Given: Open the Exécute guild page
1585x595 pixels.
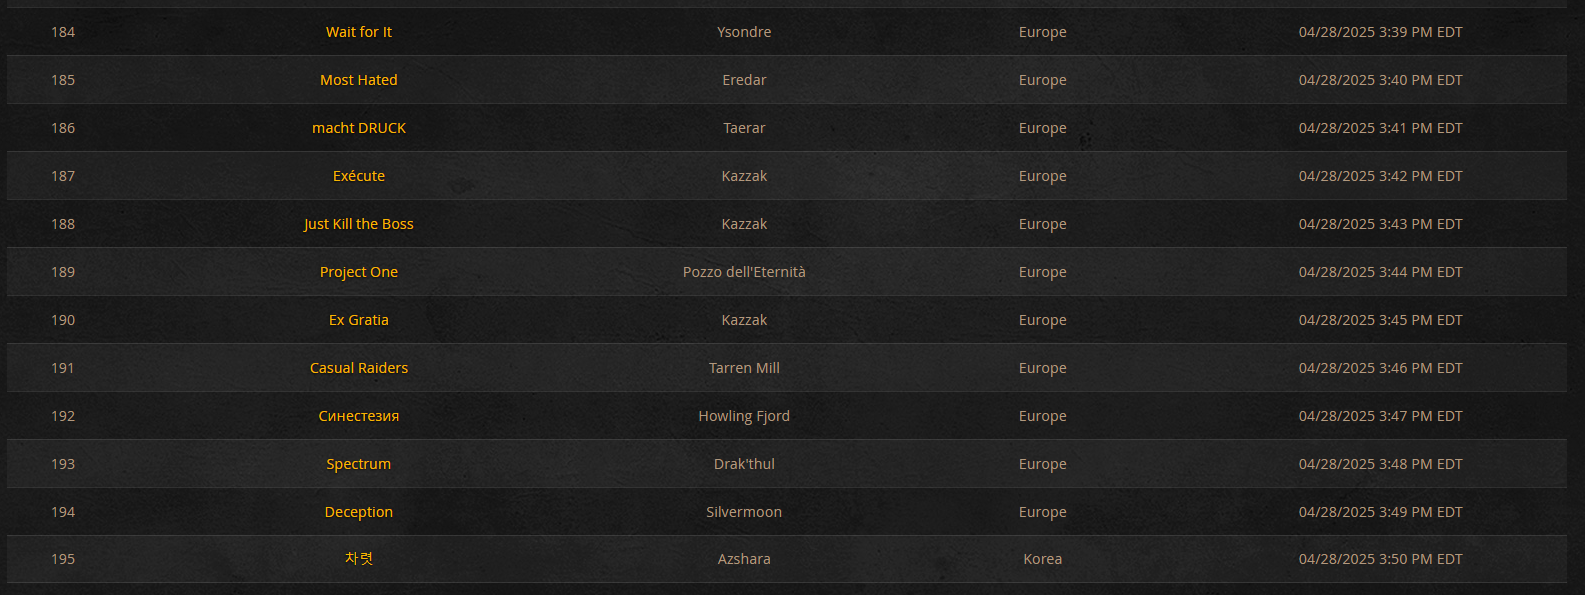Looking at the screenshot, I should click(x=358, y=176).
